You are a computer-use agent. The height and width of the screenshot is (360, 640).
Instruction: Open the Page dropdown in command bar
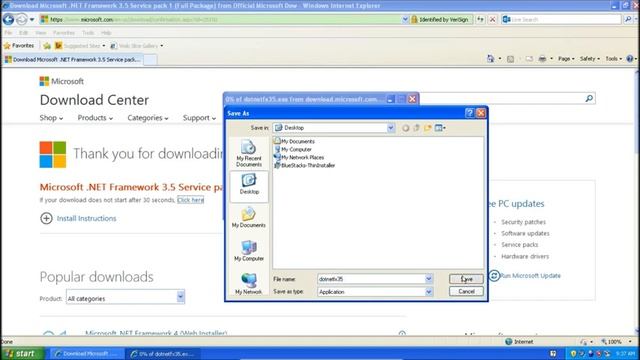coord(566,59)
